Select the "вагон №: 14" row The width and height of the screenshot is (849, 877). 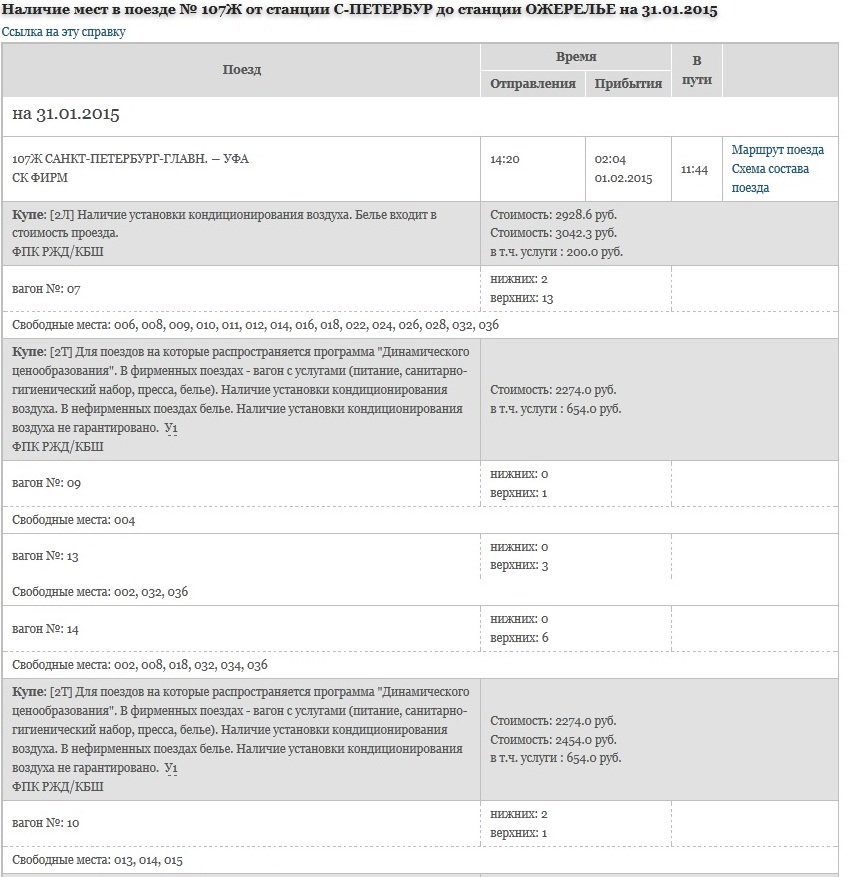[46, 629]
